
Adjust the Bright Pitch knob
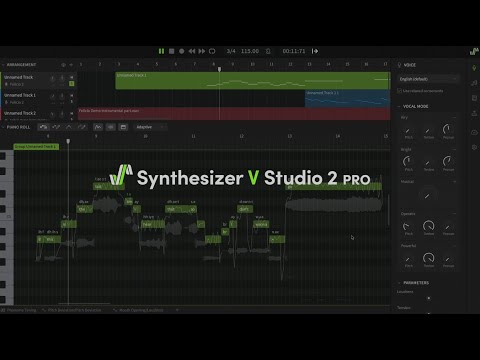tap(408, 162)
